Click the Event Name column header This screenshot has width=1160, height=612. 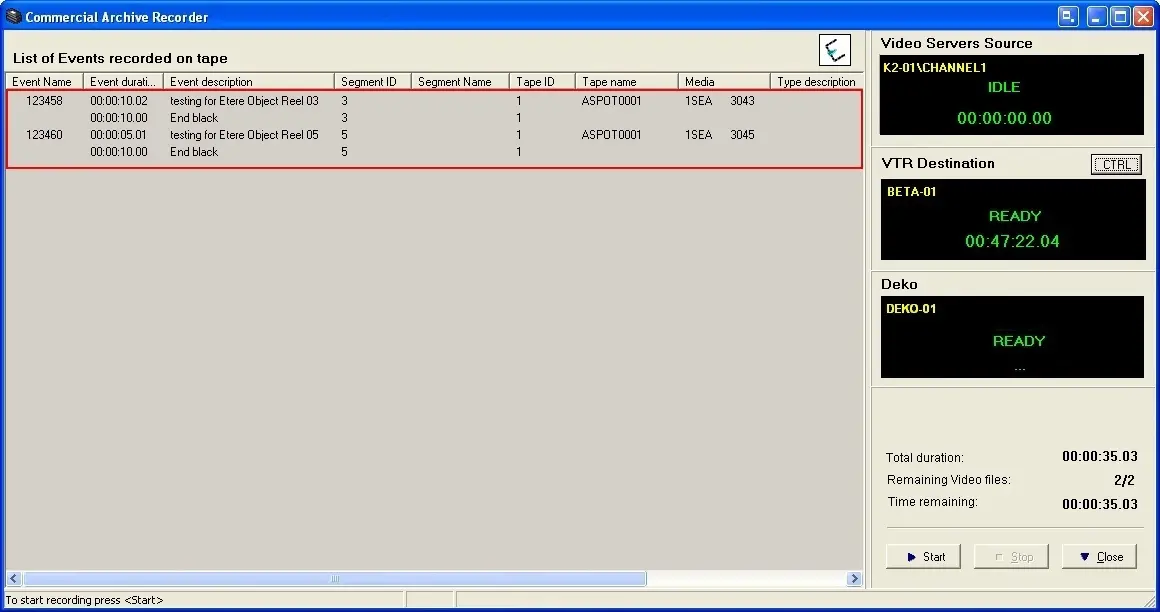43,82
